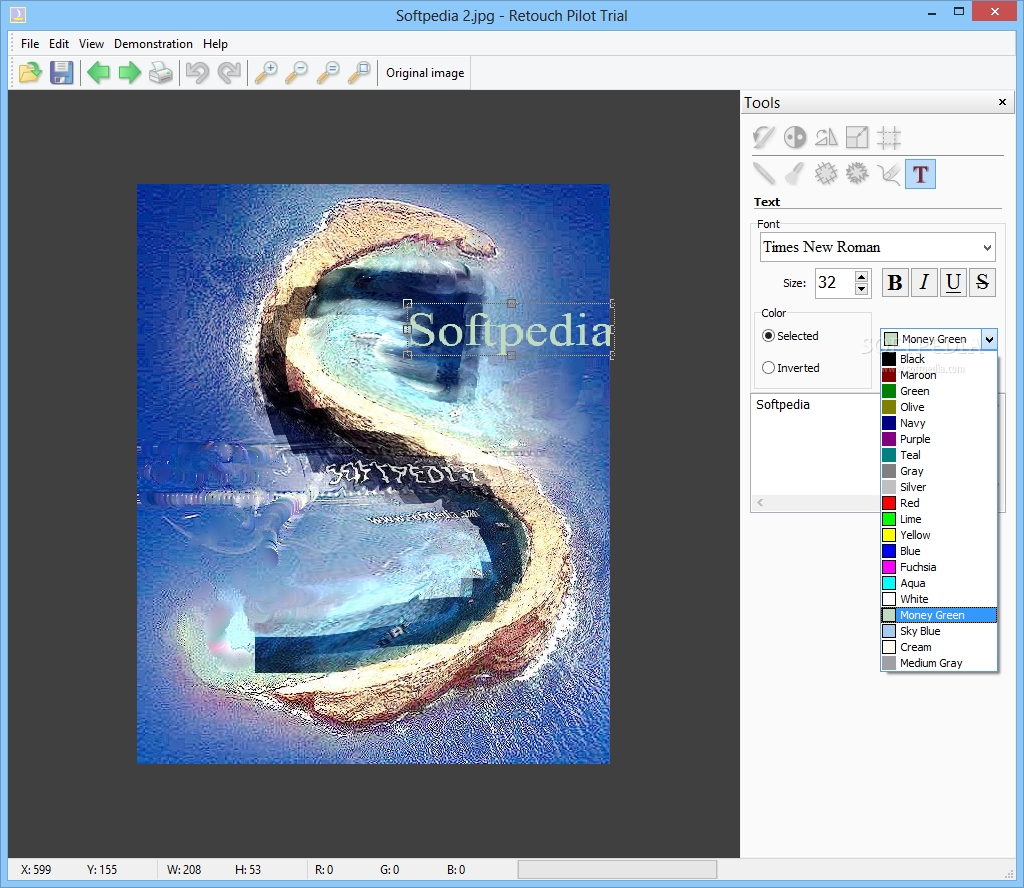The height and width of the screenshot is (888, 1024).
Task: Choose Gray in the color list
Action: 939,471
